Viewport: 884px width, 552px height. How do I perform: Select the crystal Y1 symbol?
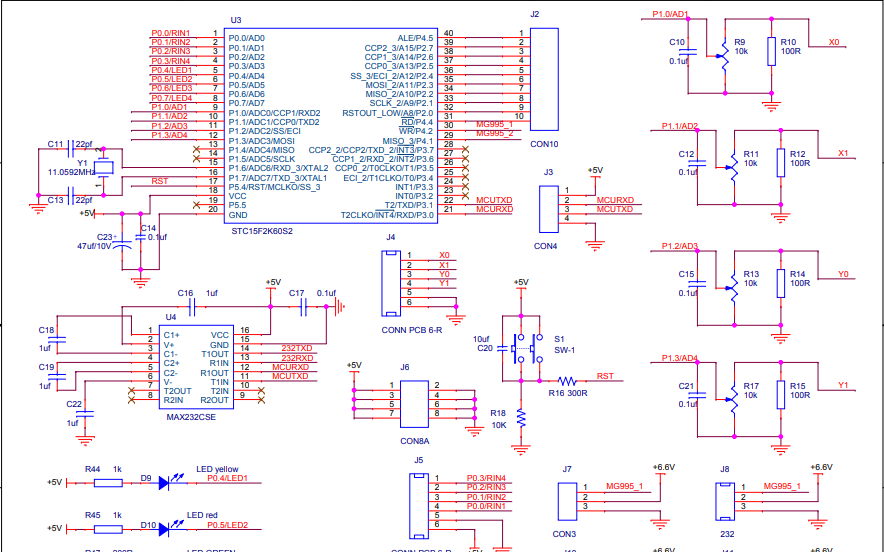(103, 167)
